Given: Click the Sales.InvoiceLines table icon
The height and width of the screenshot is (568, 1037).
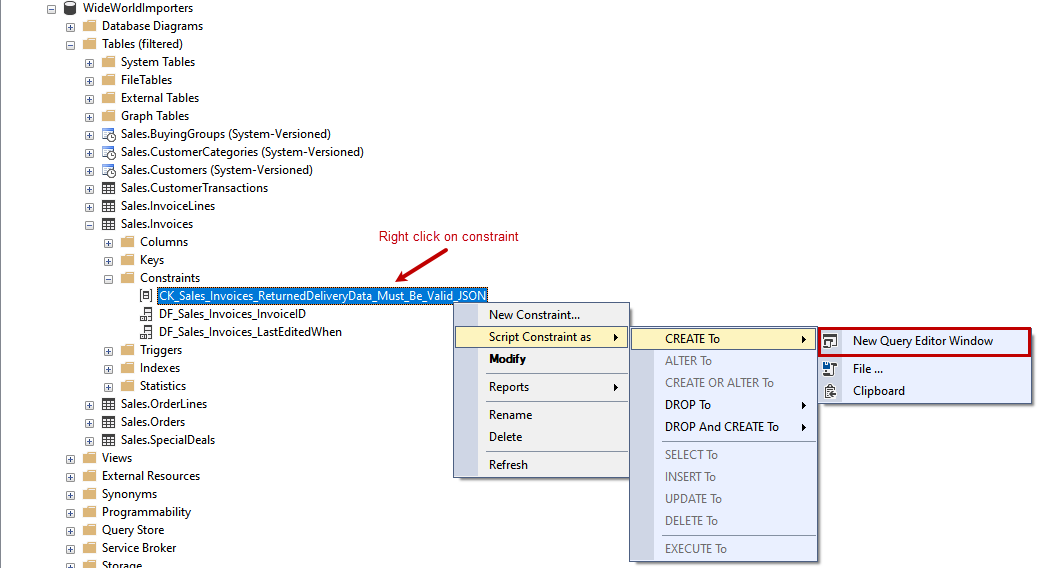Looking at the screenshot, I should click(x=108, y=206).
